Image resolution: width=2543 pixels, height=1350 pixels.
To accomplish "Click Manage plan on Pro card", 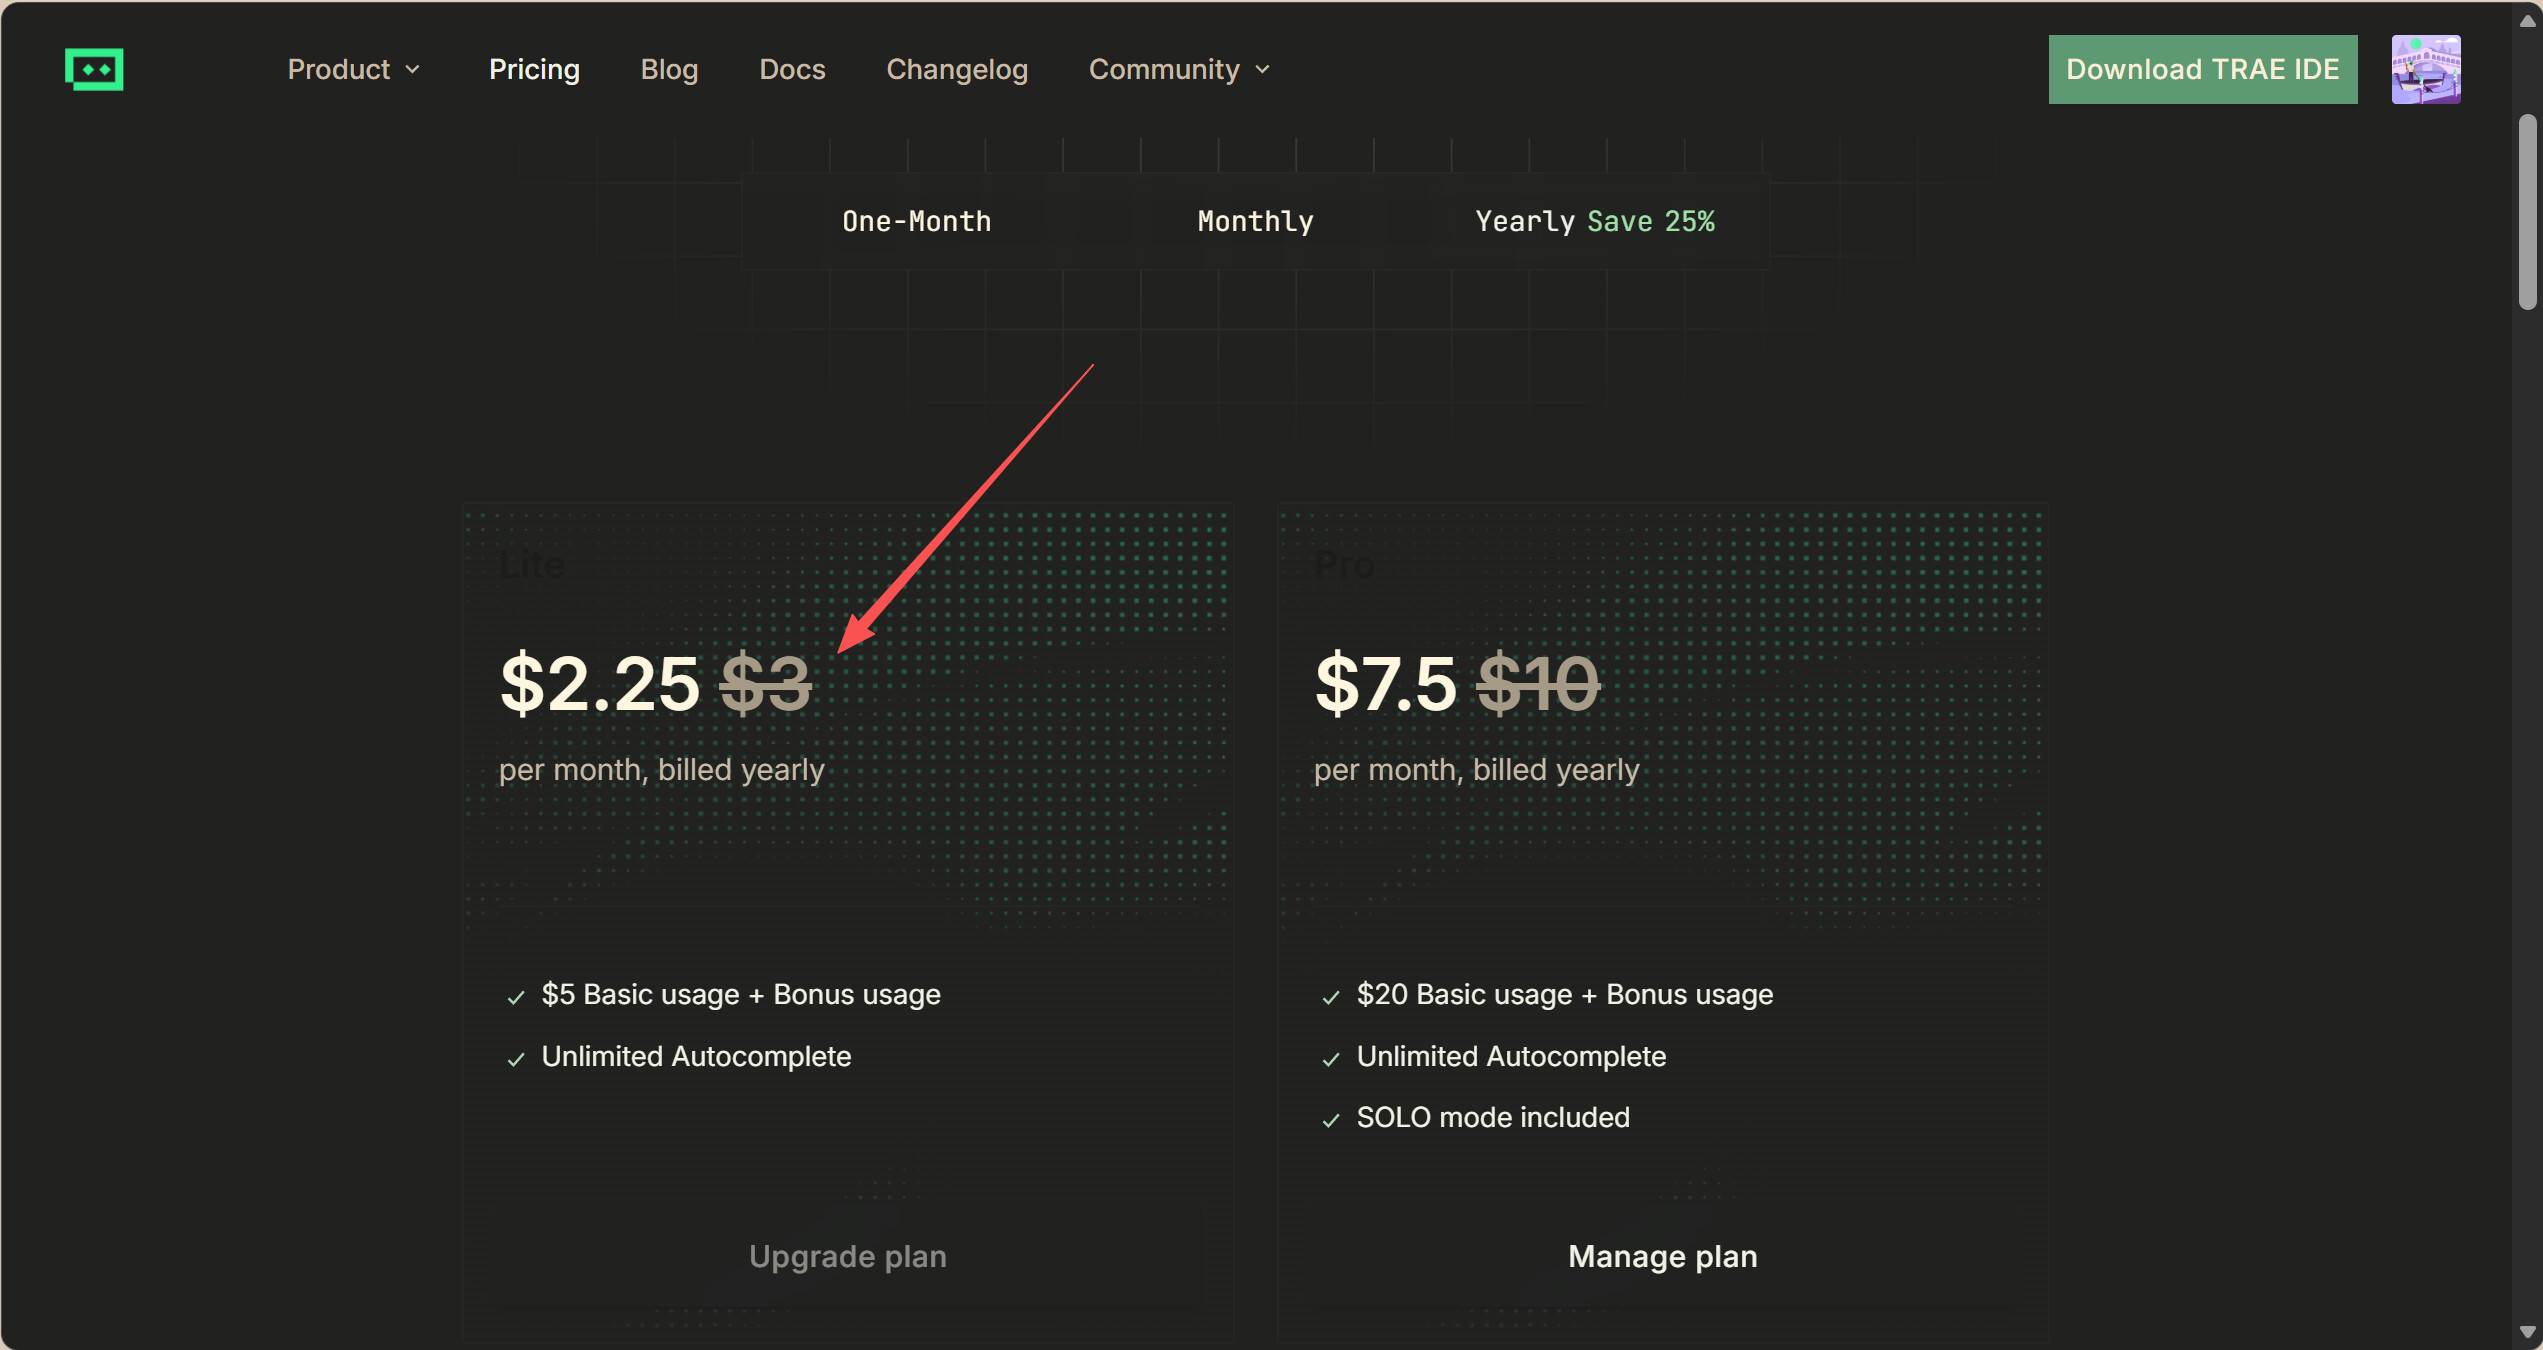I will tap(1662, 1256).
